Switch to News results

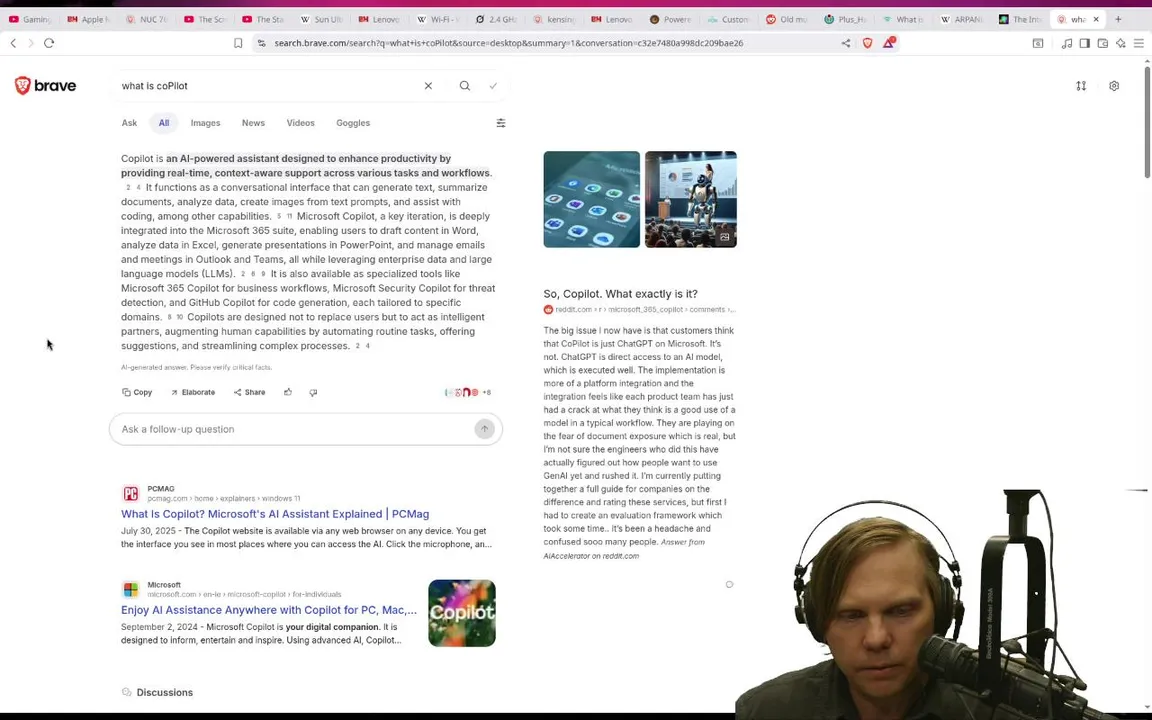pos(253,123)
